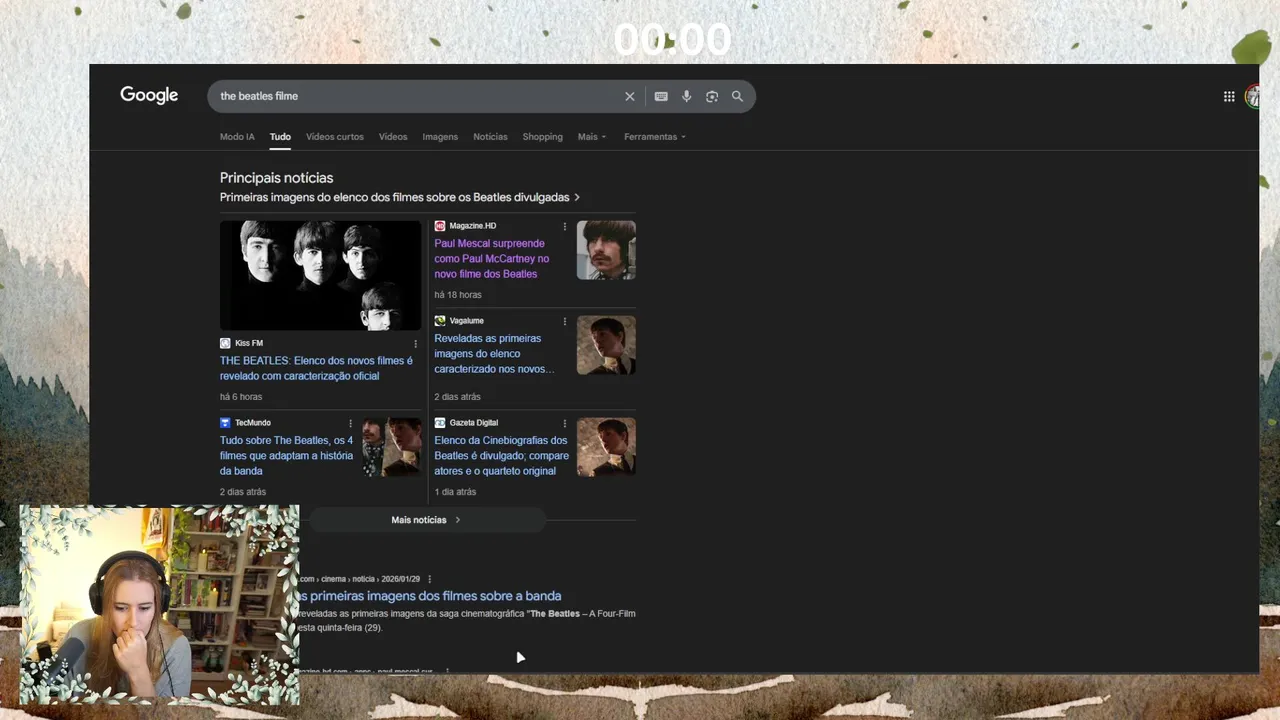Click the '1 dia atrás' timestamp

455,492
